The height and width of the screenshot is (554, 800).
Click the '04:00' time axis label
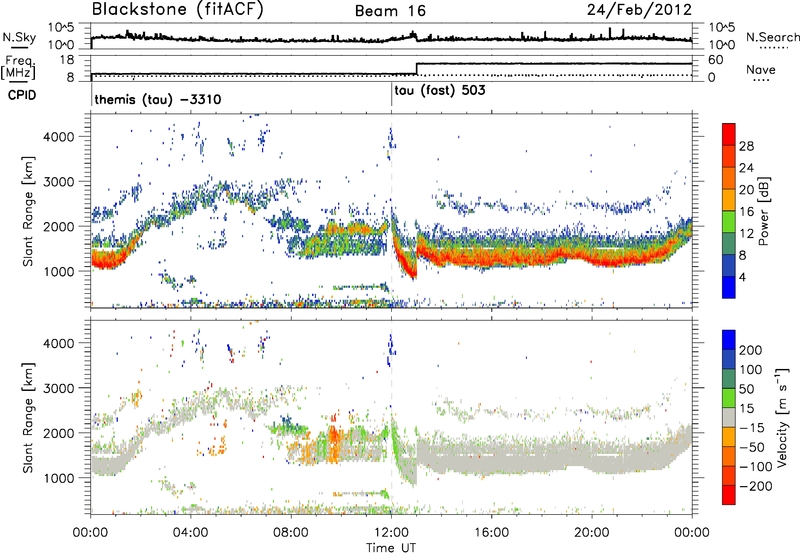[190, 533]
